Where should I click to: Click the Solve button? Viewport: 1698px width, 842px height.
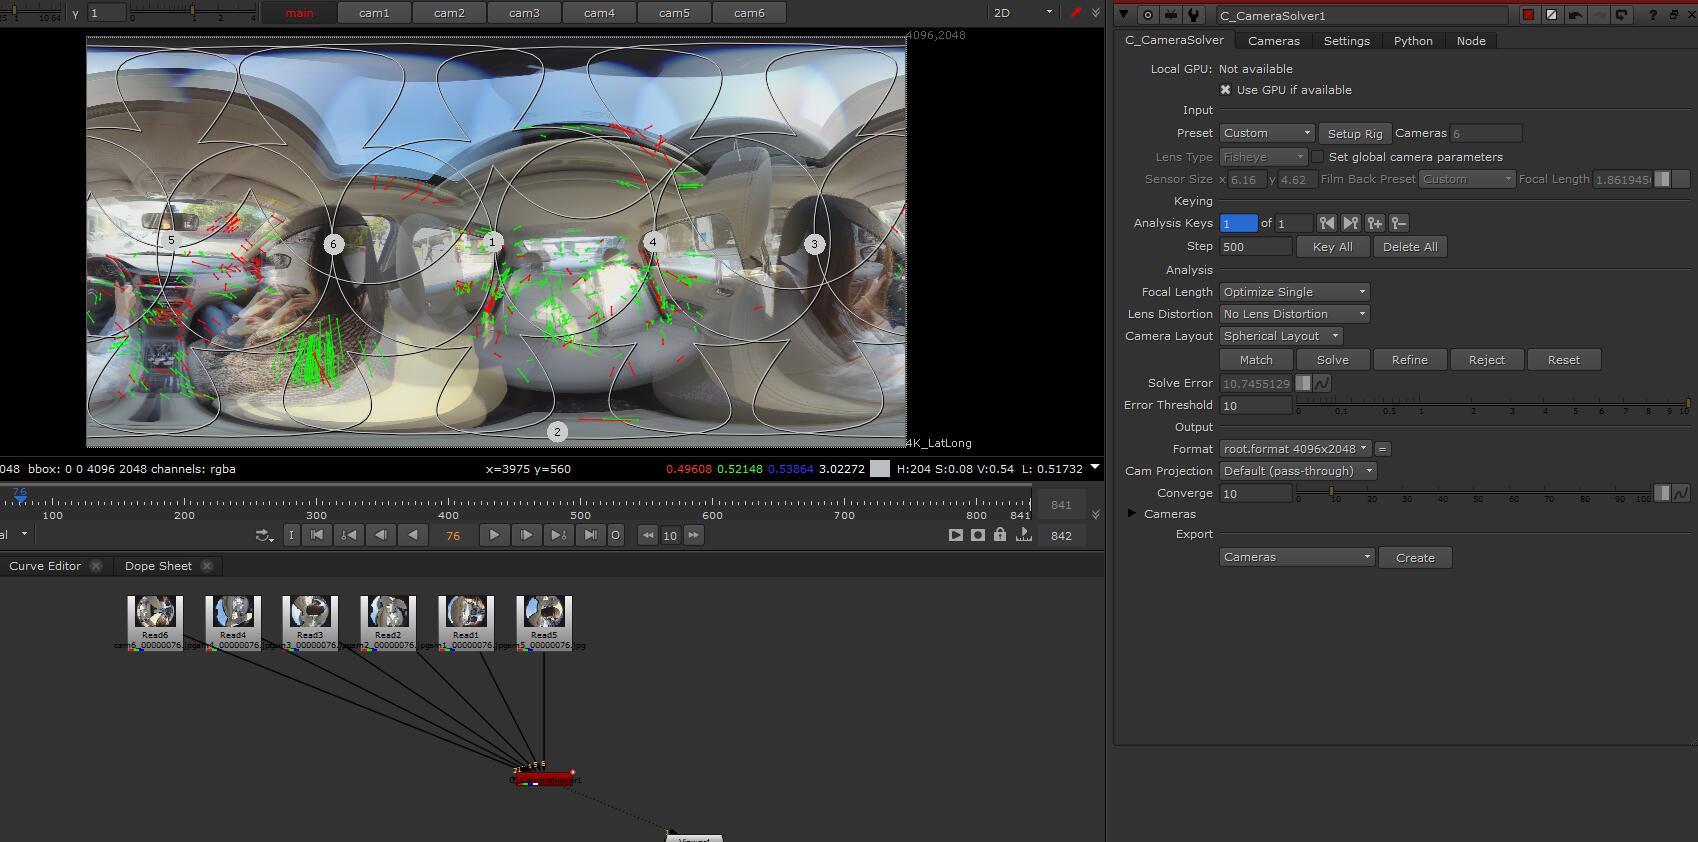point(1332,360)
